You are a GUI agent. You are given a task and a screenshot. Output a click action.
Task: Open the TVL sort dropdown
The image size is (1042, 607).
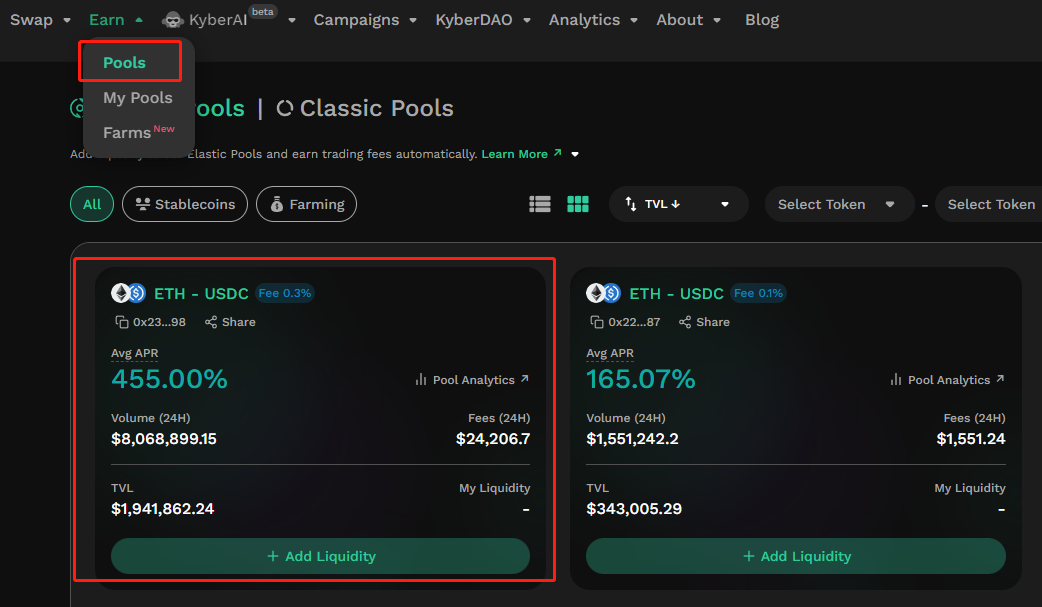tap(678, 204)
